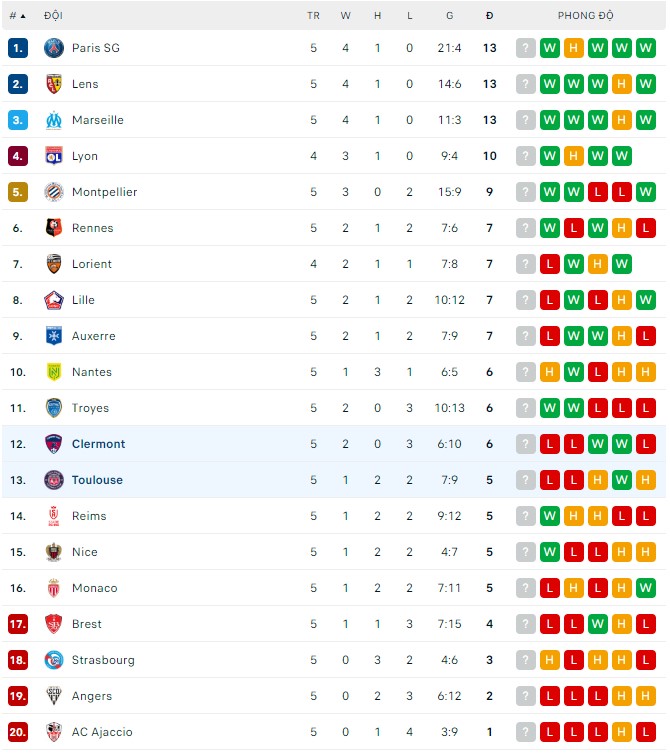
Task: Click Montpellier's rank 5 gold position badge
Action: coord(18,192)
